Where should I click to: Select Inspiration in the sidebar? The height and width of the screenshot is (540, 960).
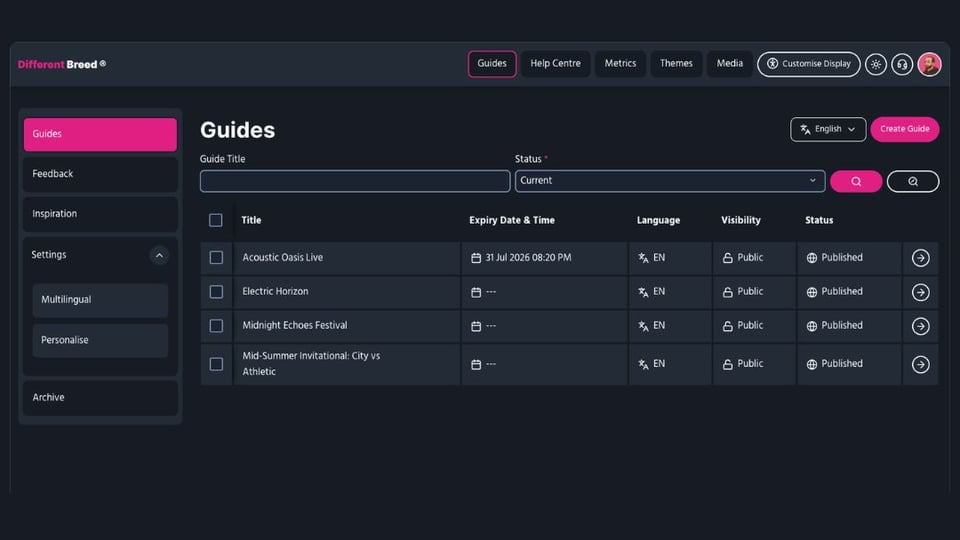pyautogui.click(x=100, y=214)
